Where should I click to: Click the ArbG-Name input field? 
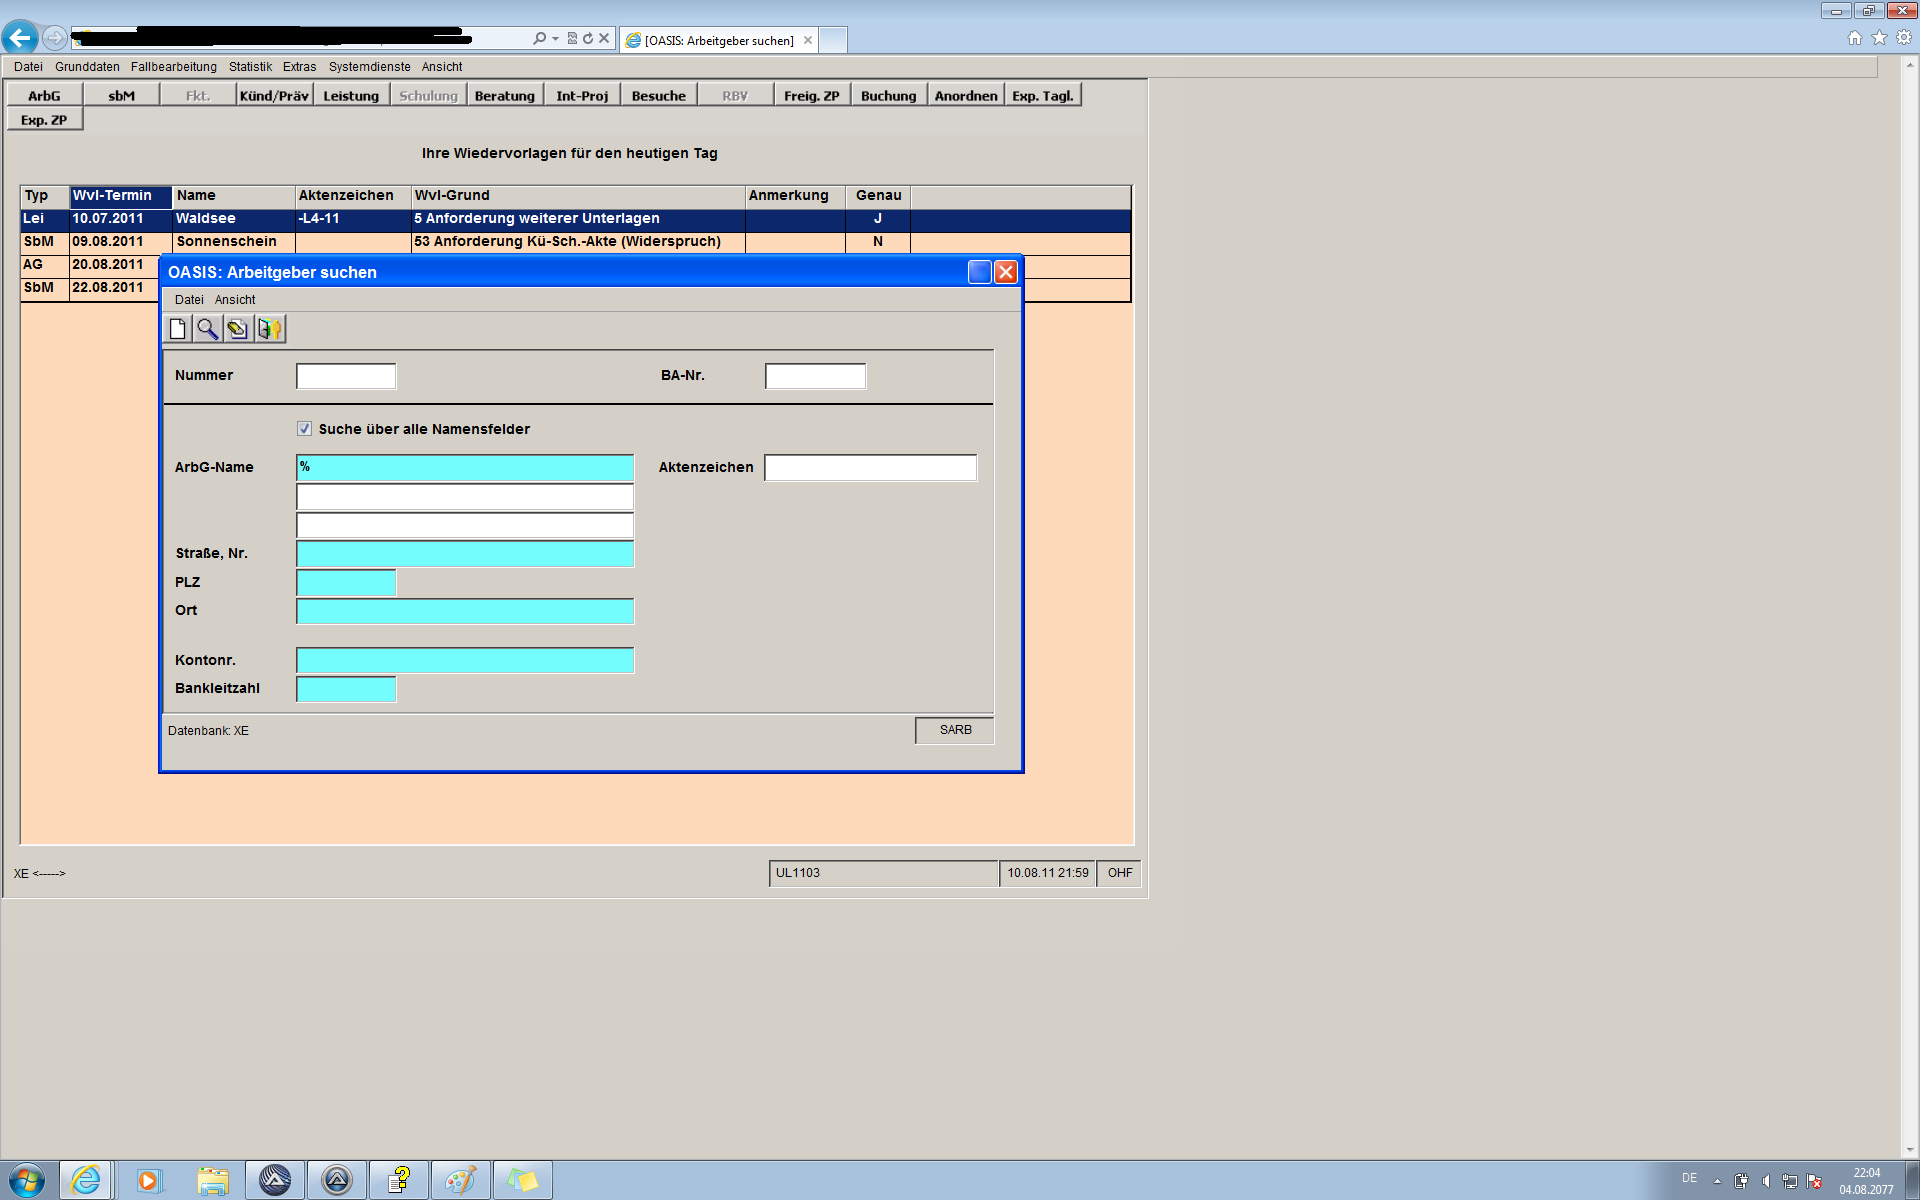click(x=465, y=468)
